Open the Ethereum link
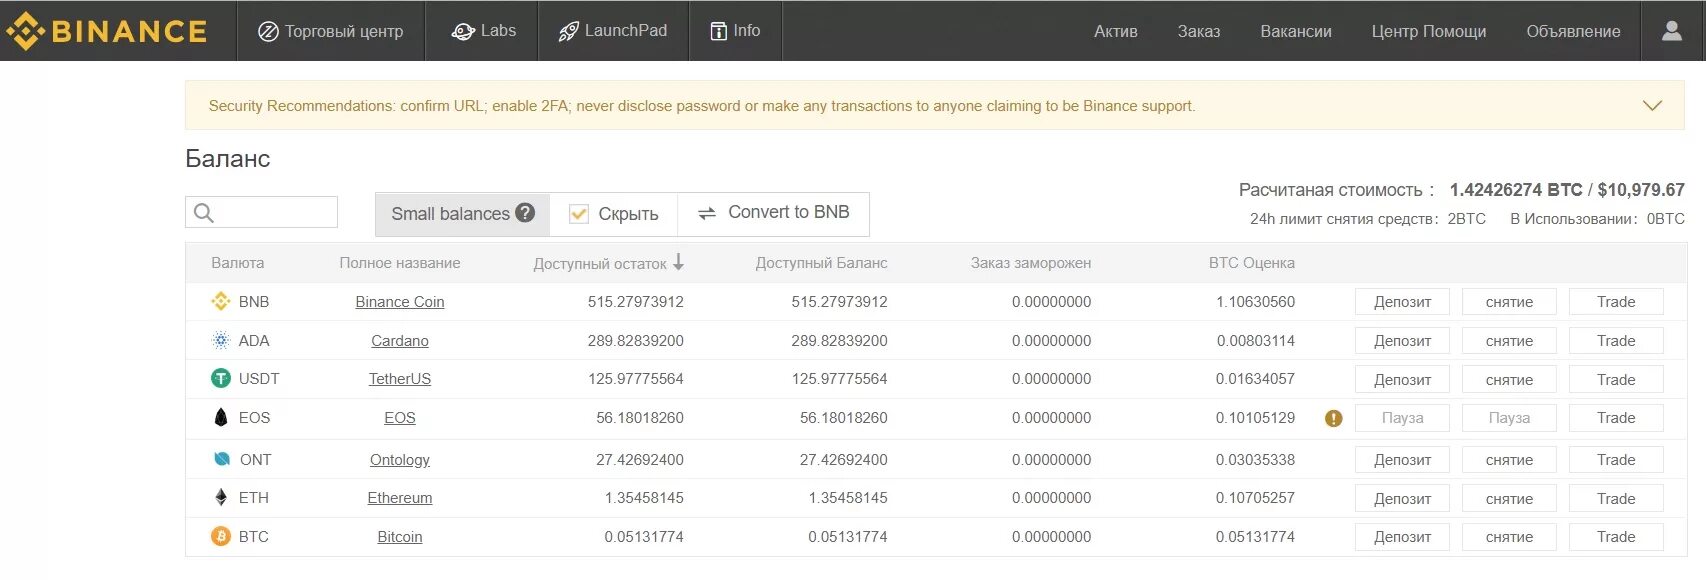The width and height of the screenshot is (1706, 580). click(400, 498)
